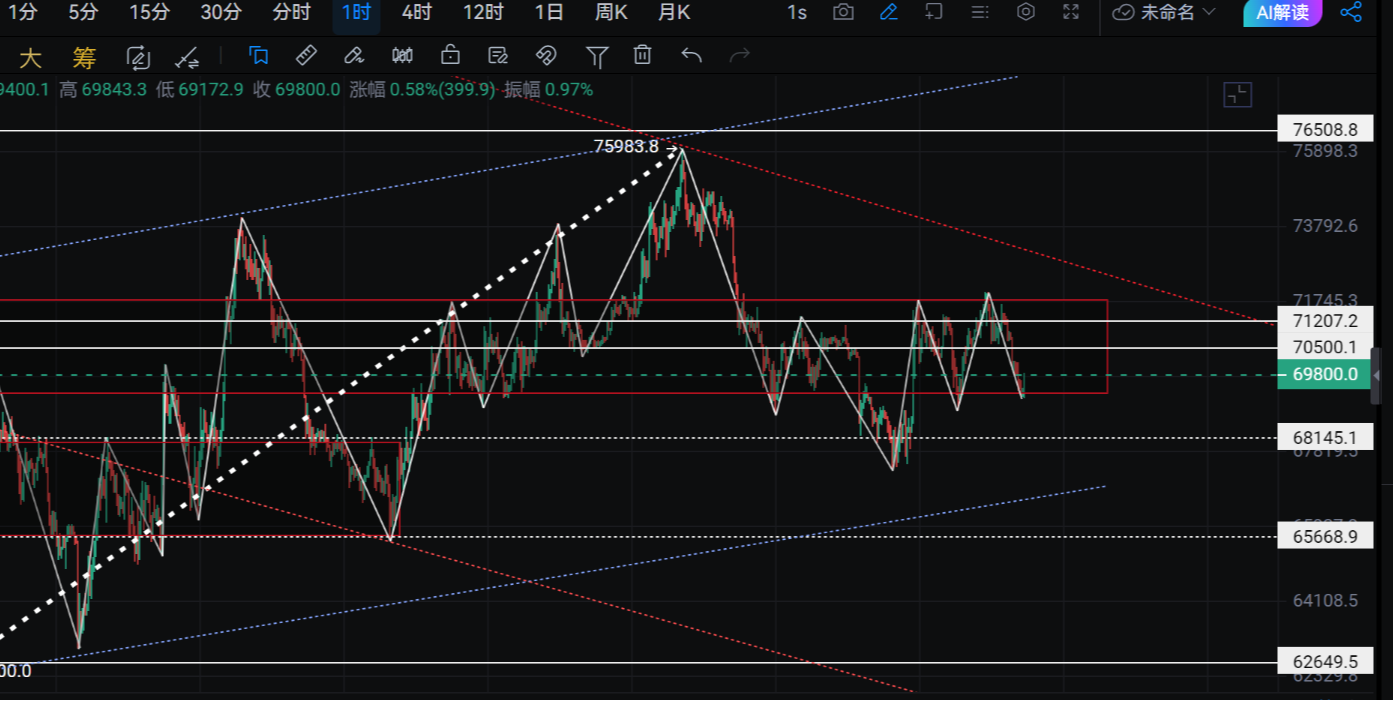This screenshot has height=705, width=1393.
Task: Click the ruler measurement tool
Action: 307,55
